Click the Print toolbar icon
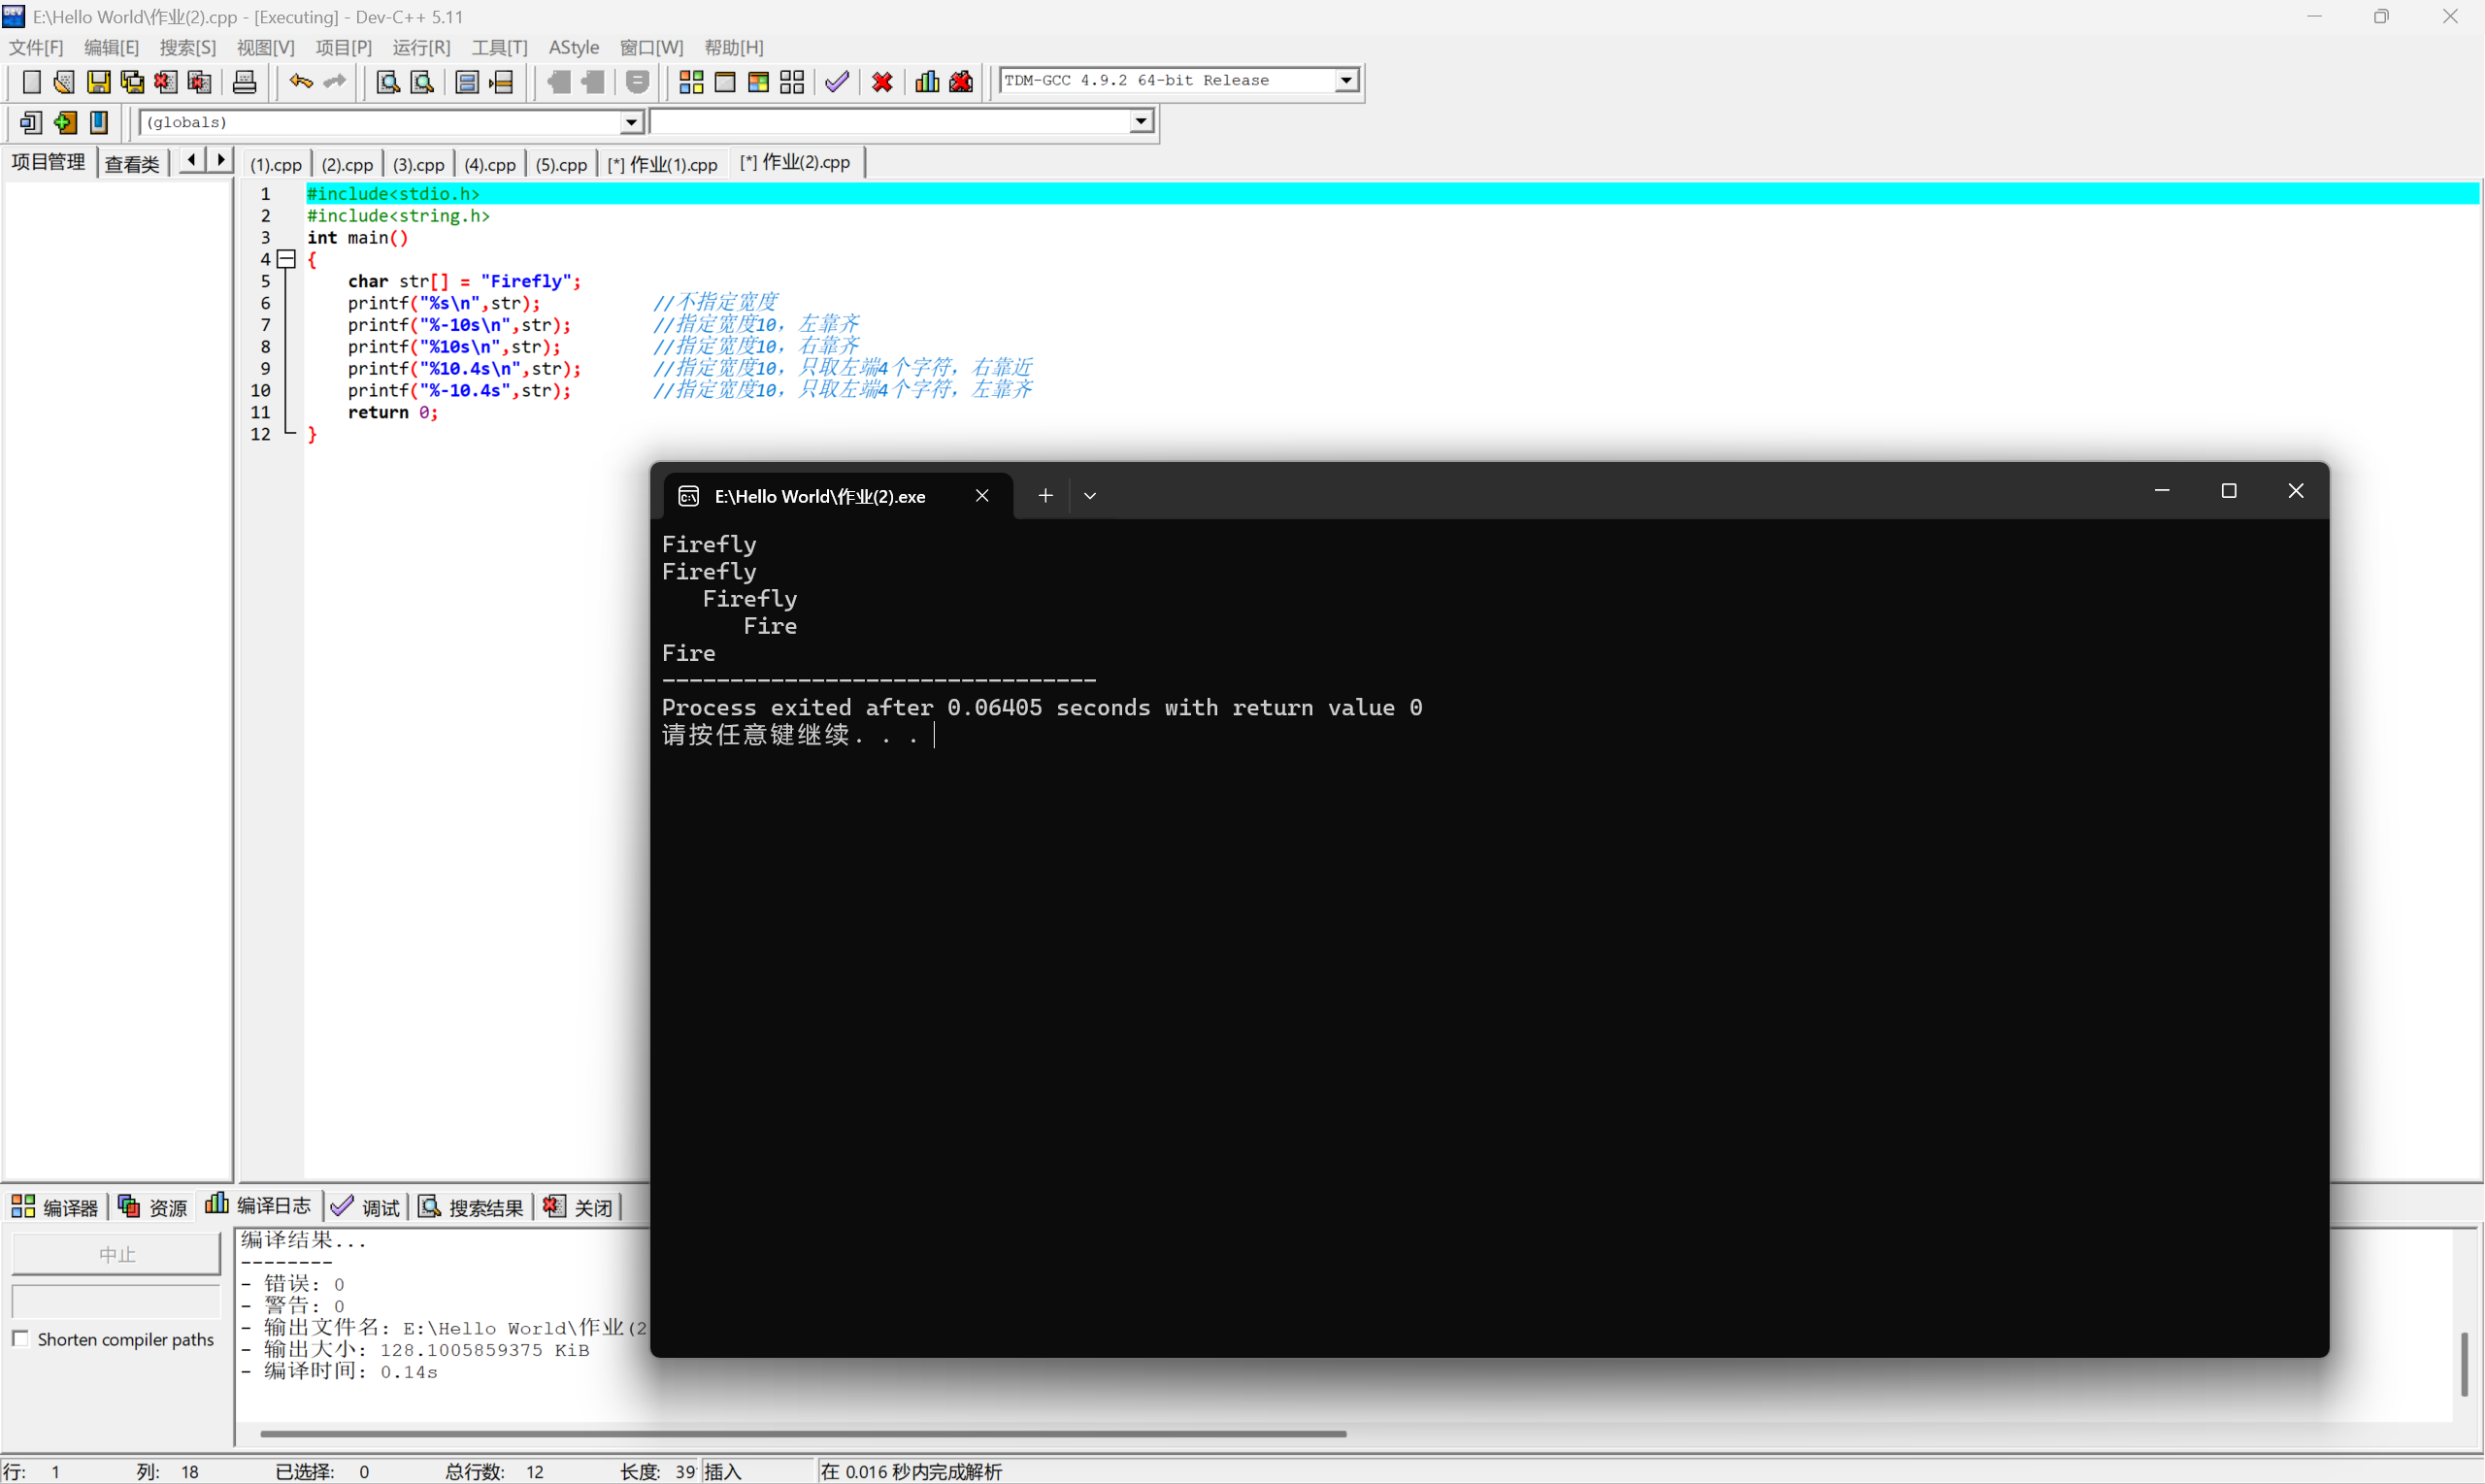 (x=244, y=82)
